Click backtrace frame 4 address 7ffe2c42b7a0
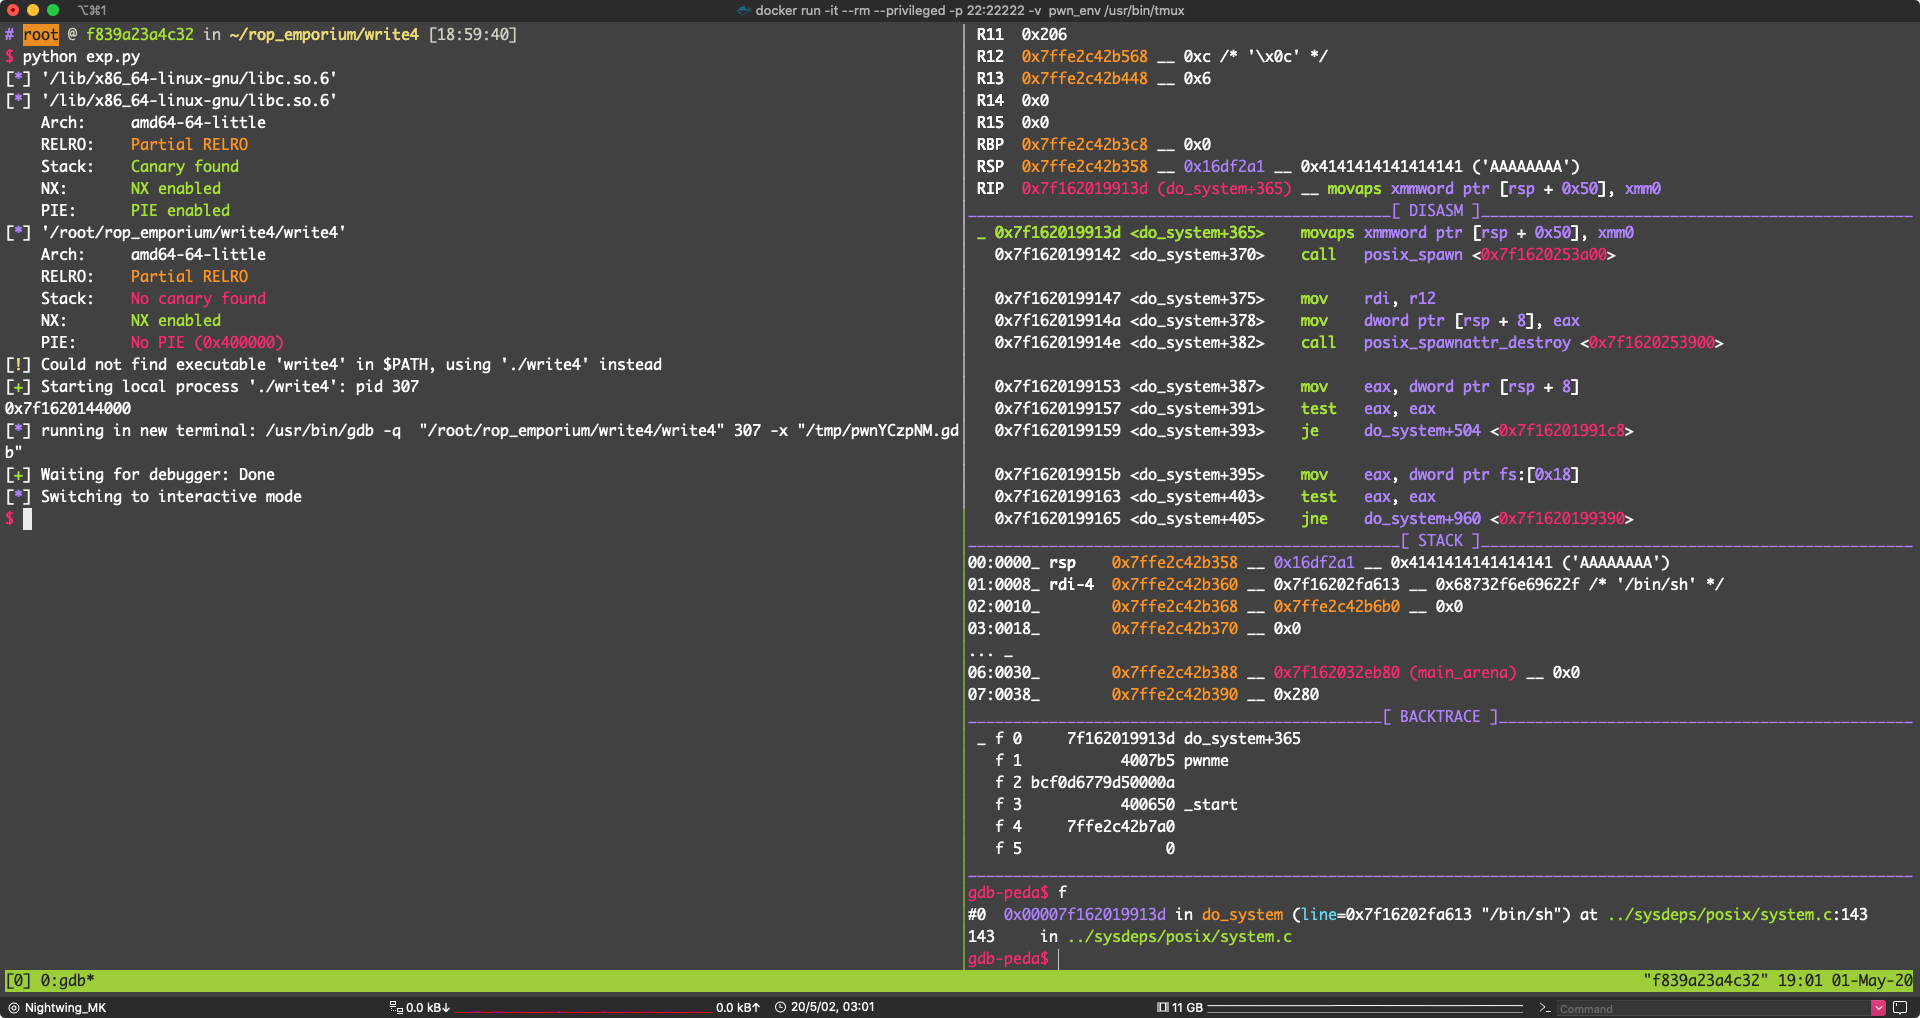This screenshot has height=1018, width=1920. pyautogui.click(x=1120, y=827)
